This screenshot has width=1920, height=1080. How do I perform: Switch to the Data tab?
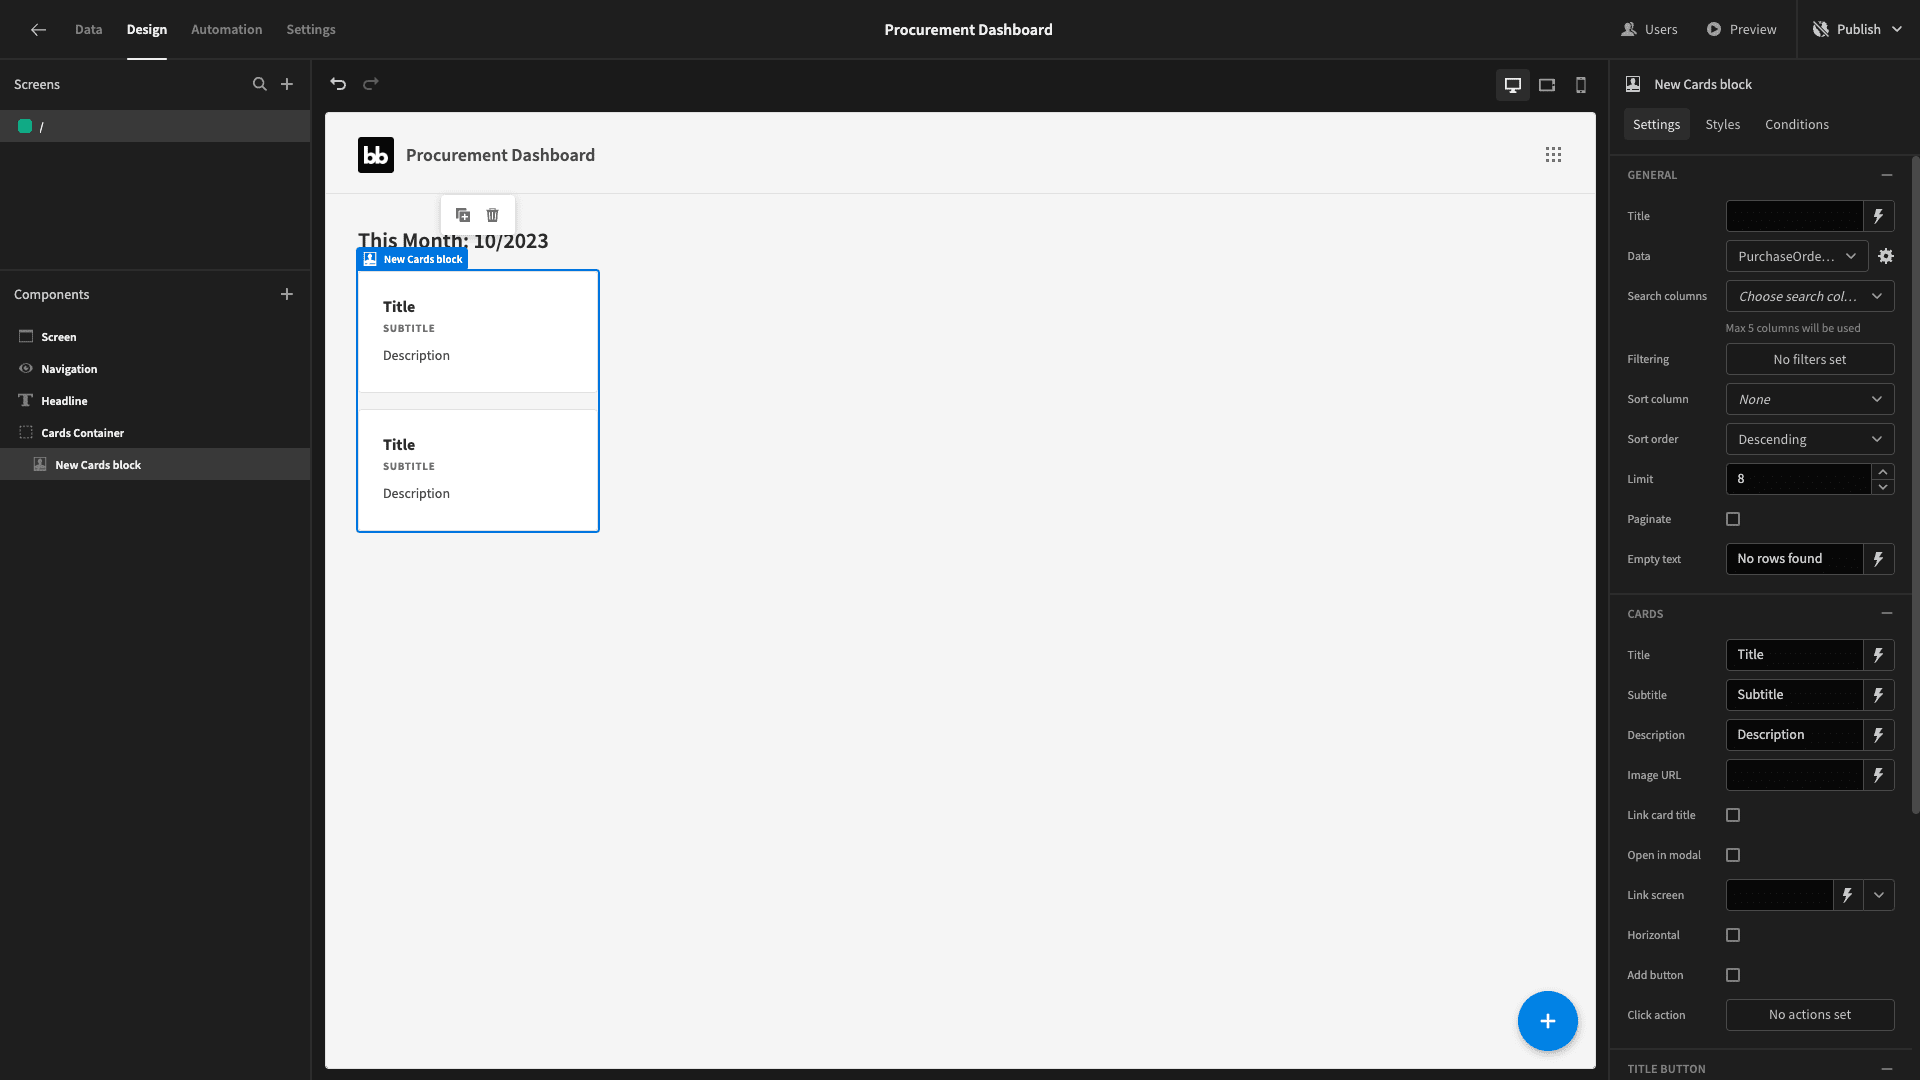tap(88, 30)
